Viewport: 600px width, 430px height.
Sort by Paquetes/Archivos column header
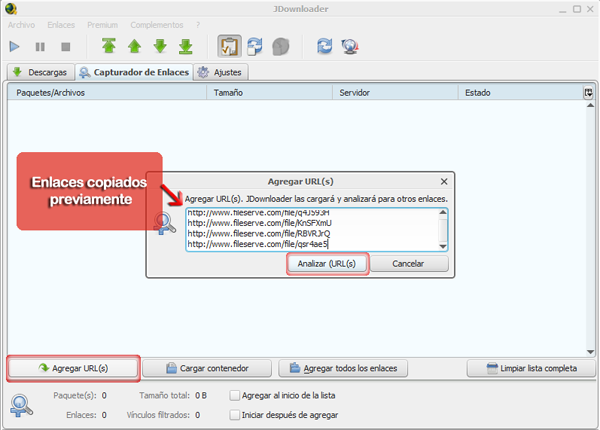(107, 93)
